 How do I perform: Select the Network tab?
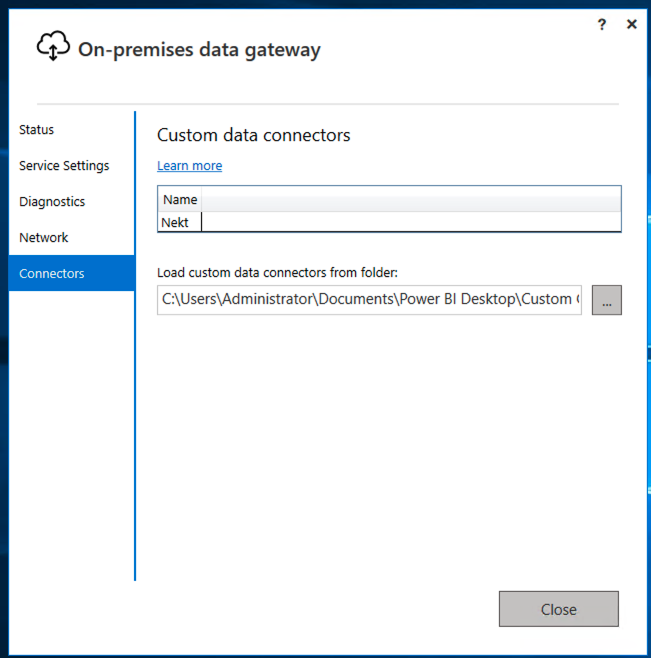click(x=44, y=238)
